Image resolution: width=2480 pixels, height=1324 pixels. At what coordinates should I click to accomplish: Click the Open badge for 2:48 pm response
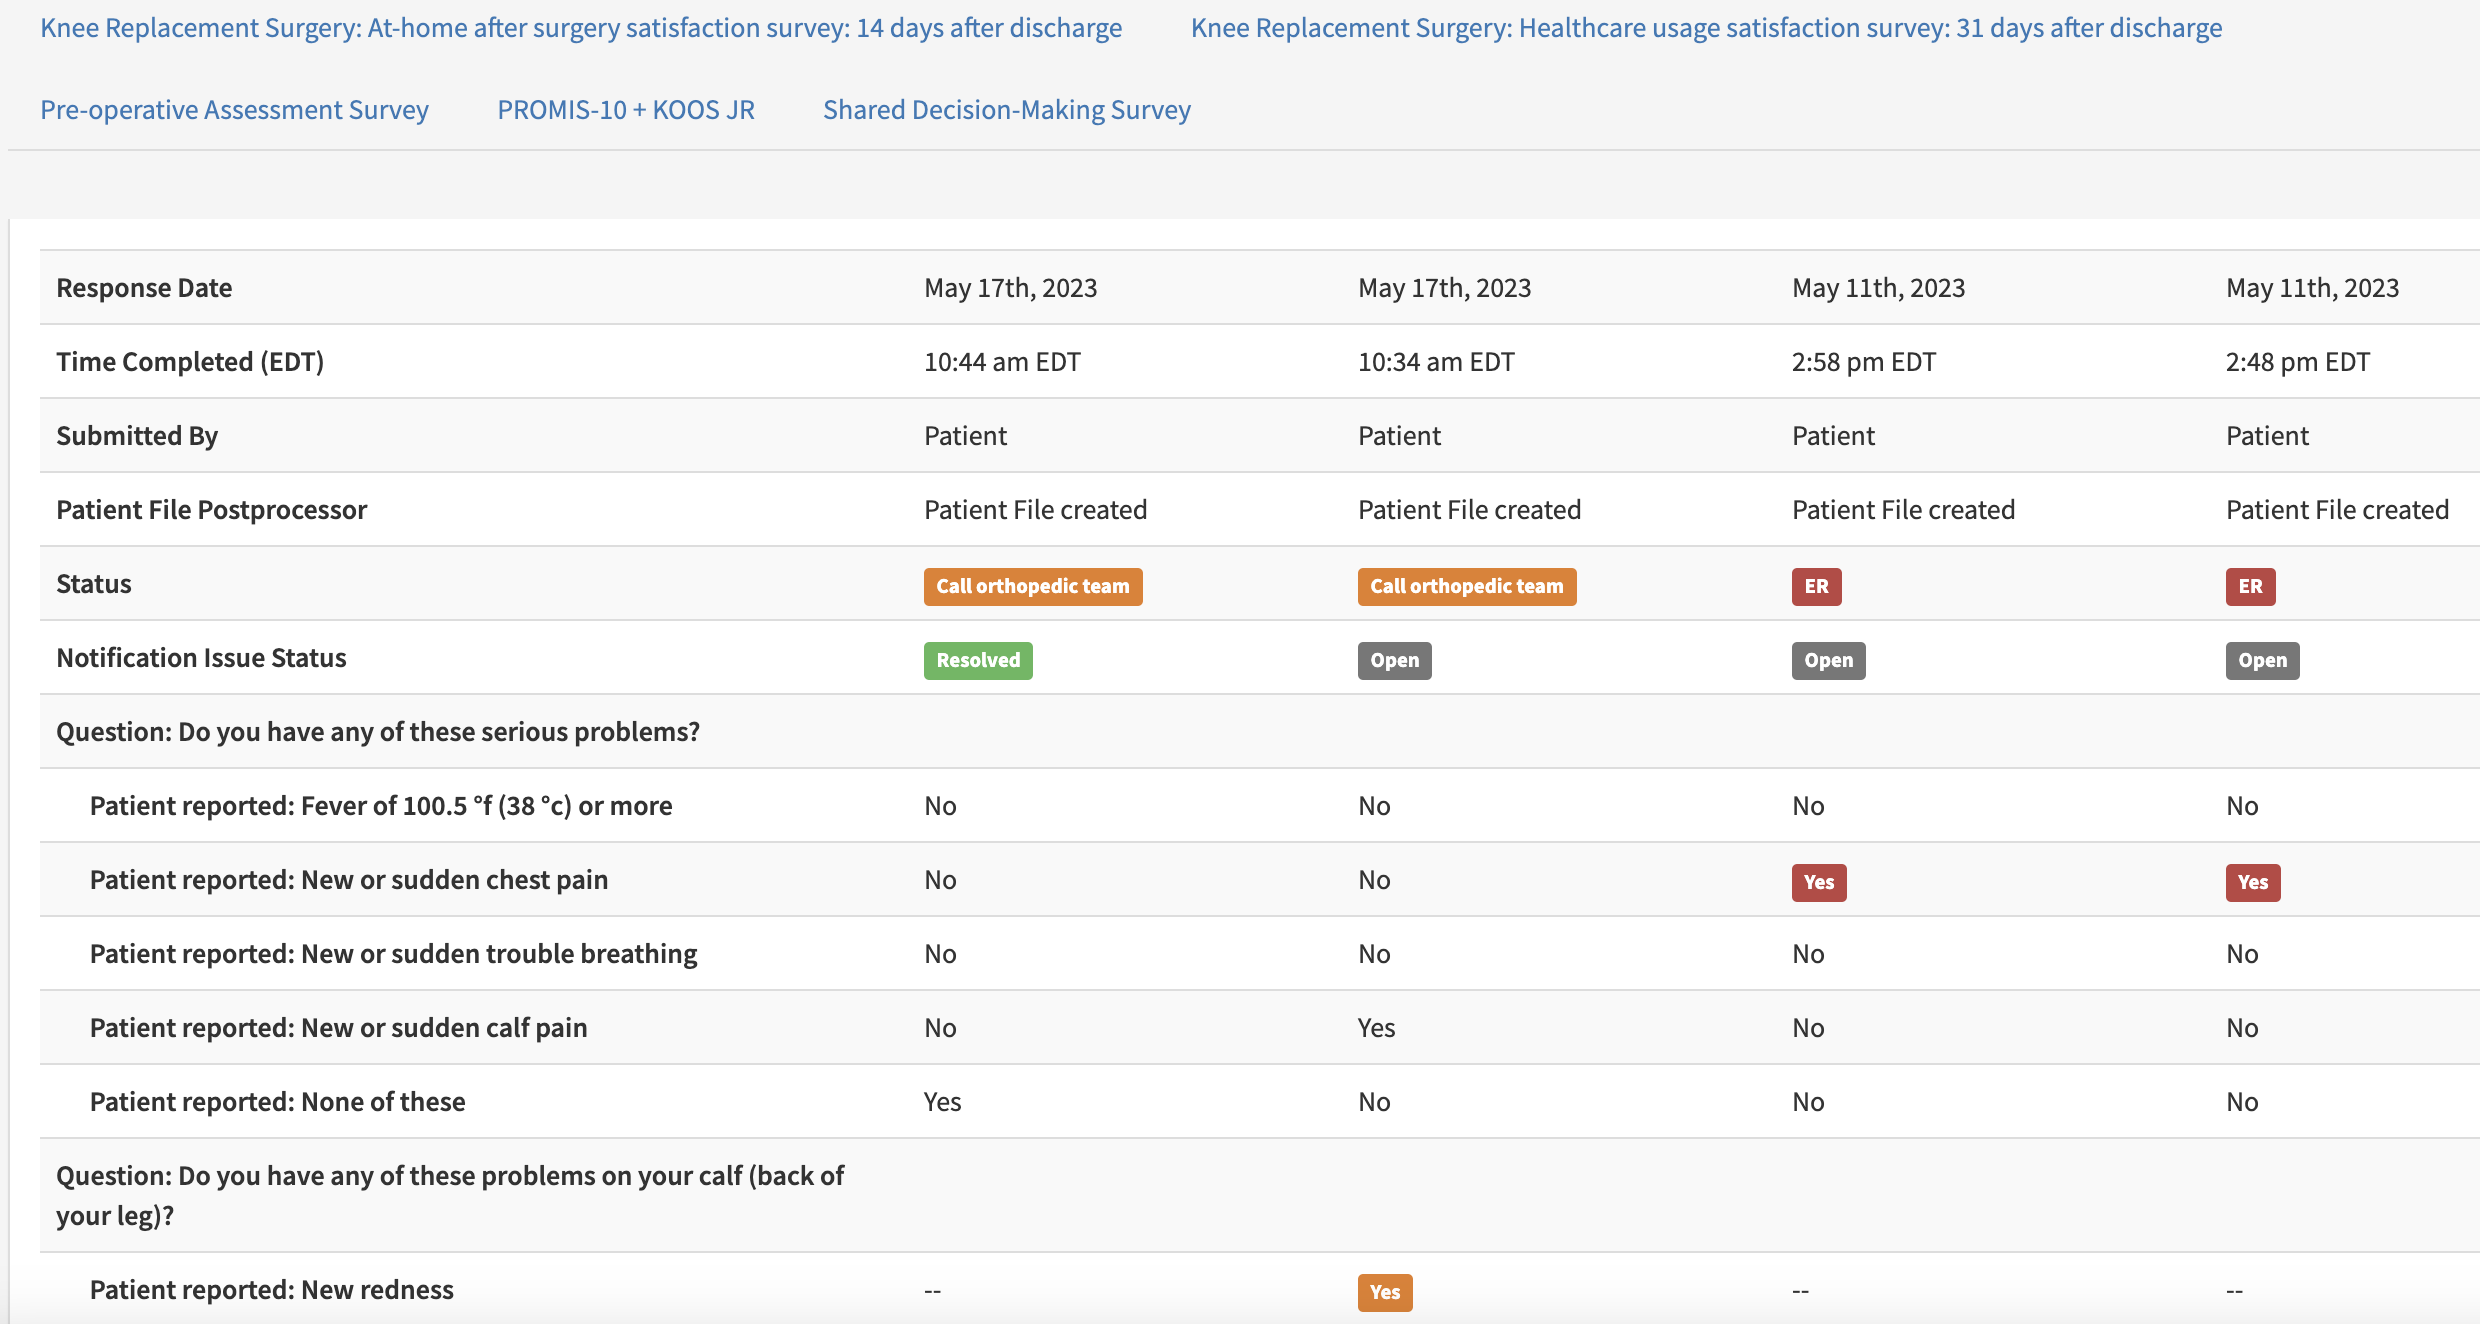tap(2262, 660)
